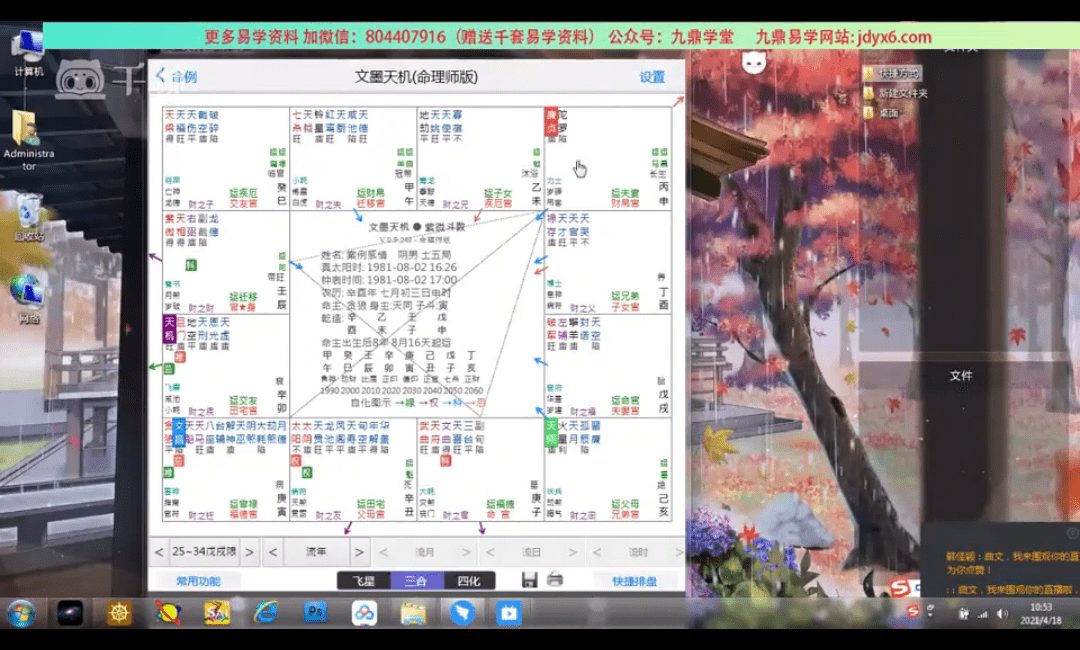Click the Windows Start button
The height and width of the screenshot is (650, 1080).
coord(21,611)
